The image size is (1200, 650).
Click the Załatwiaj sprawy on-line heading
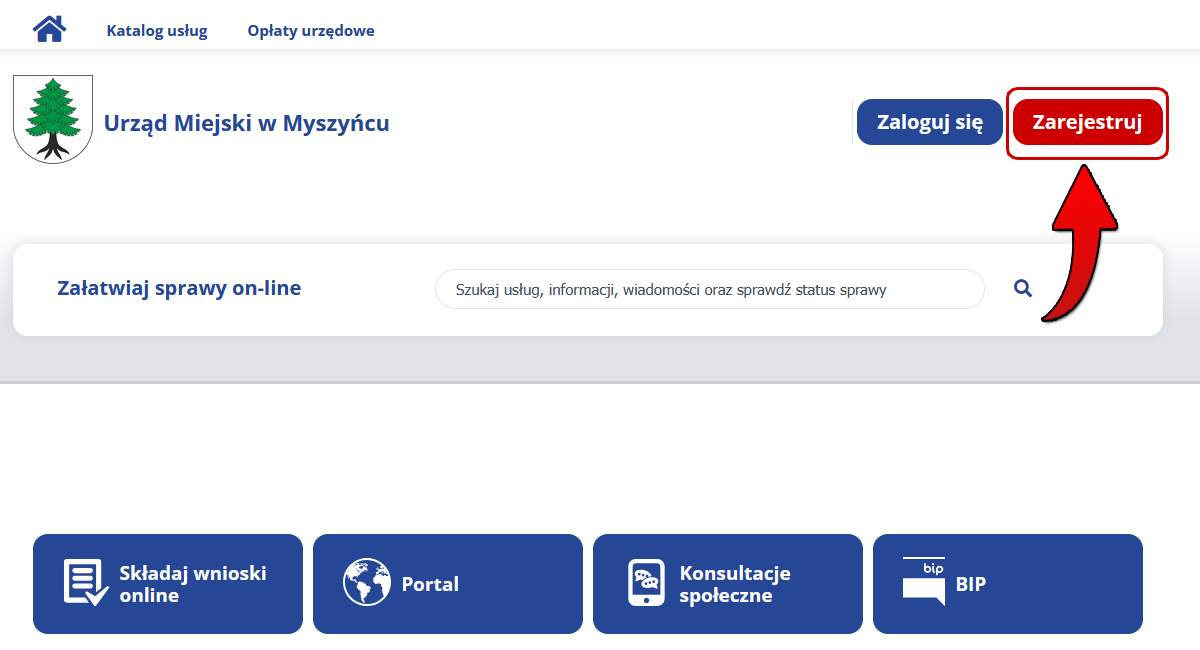point(179,288)
